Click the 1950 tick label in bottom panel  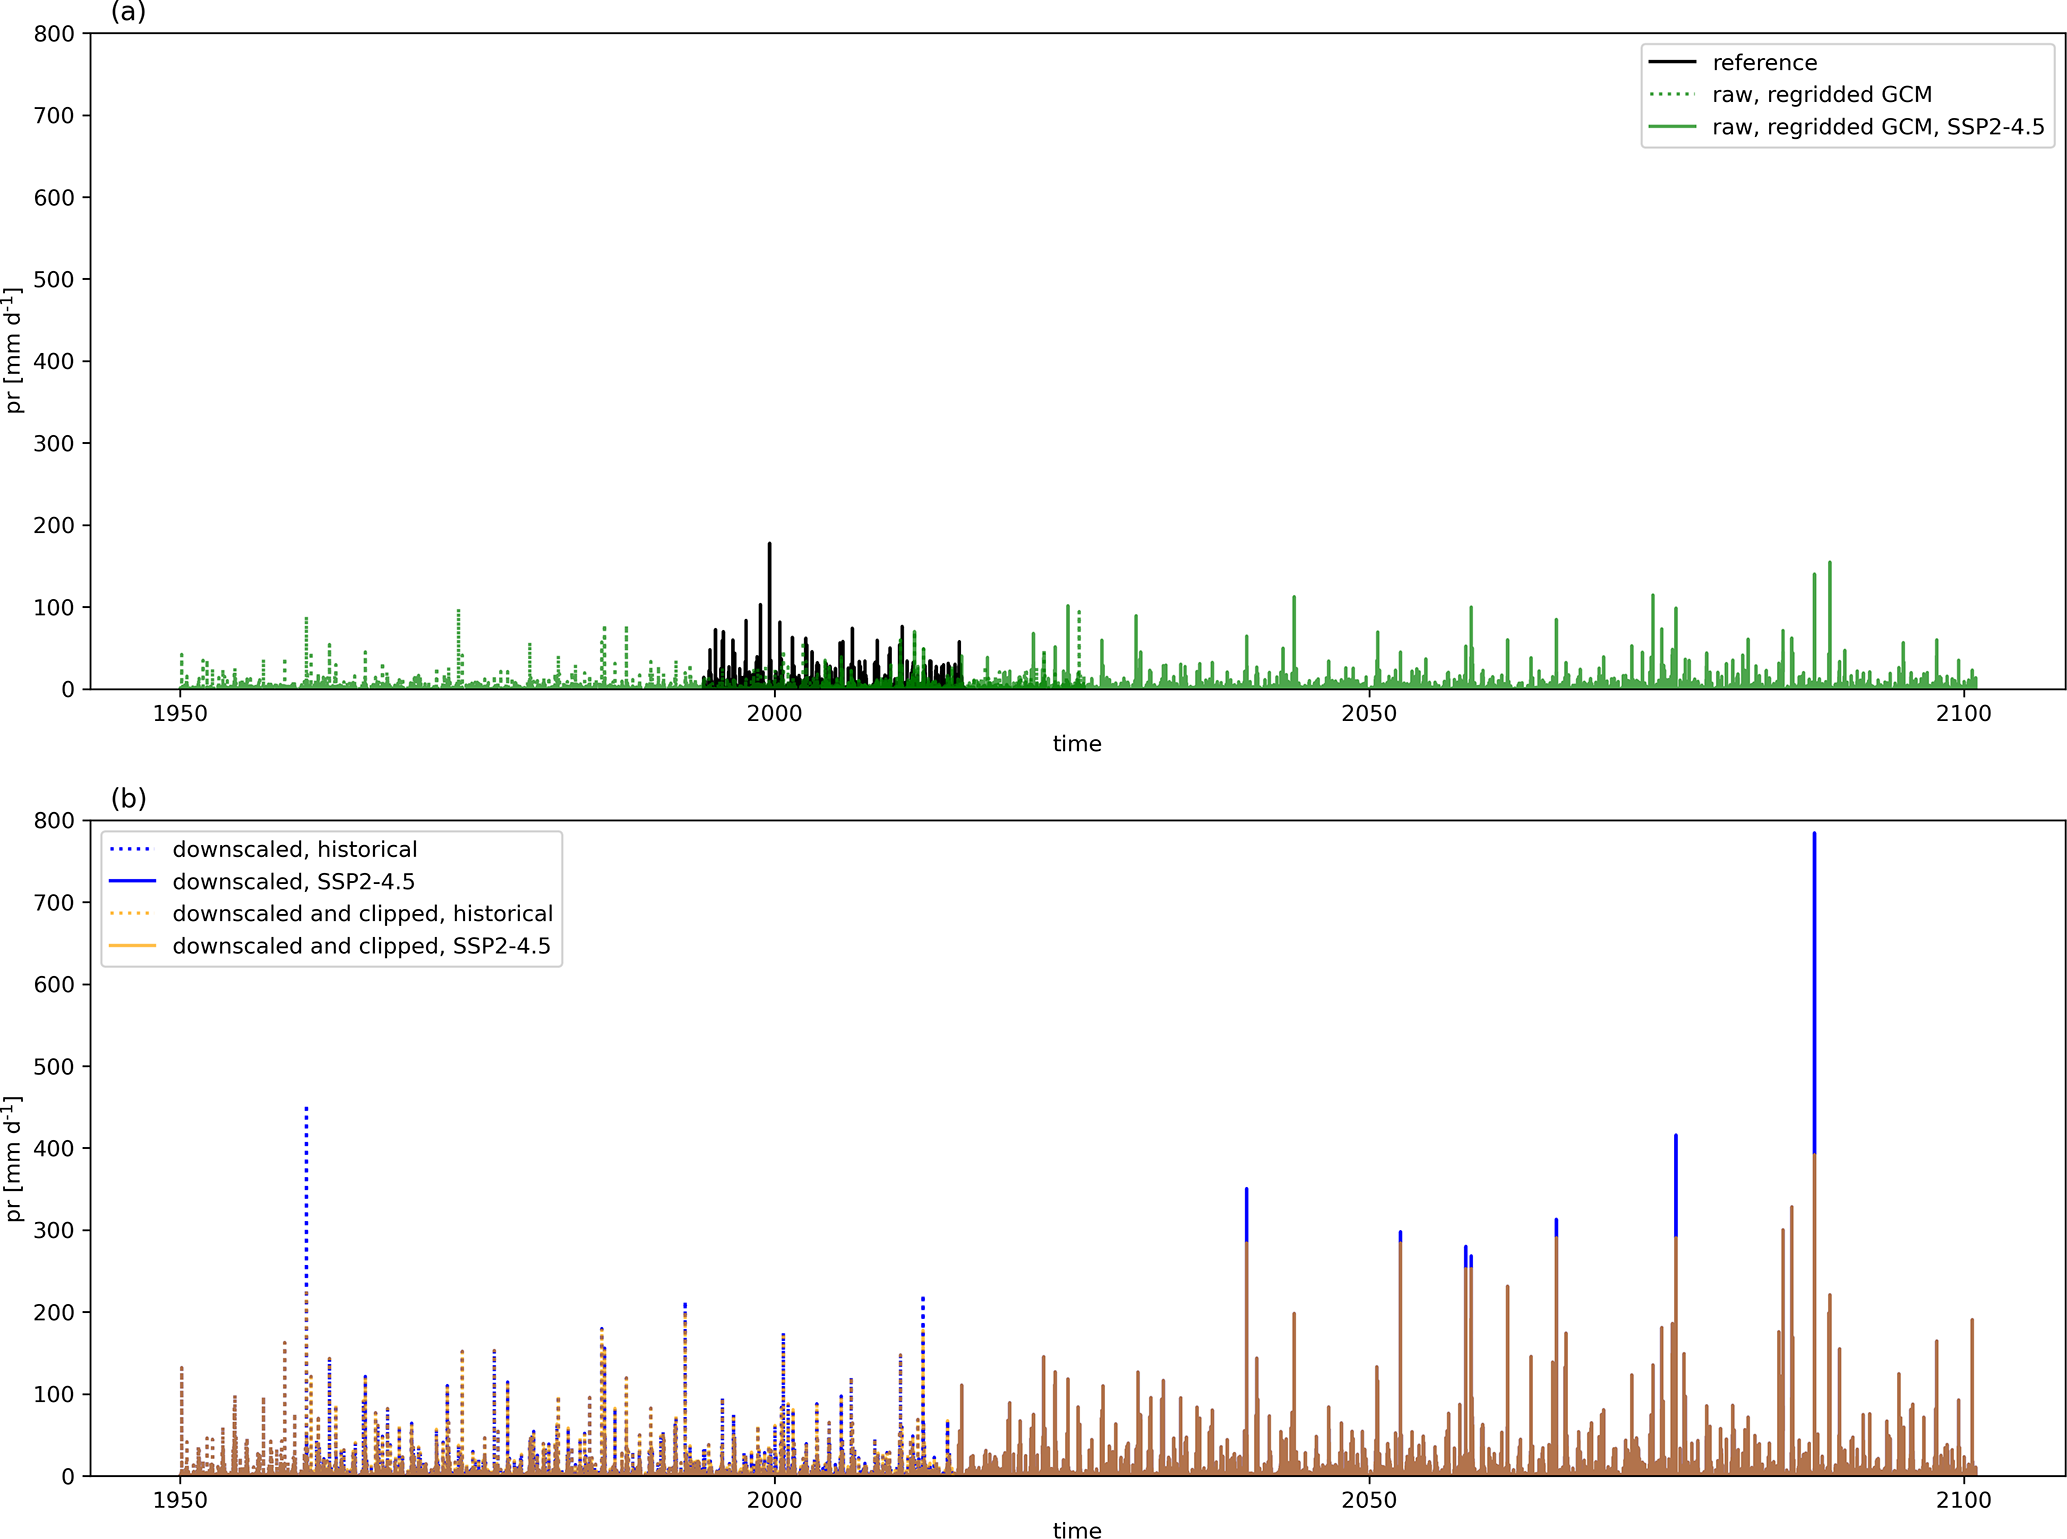180,1500
